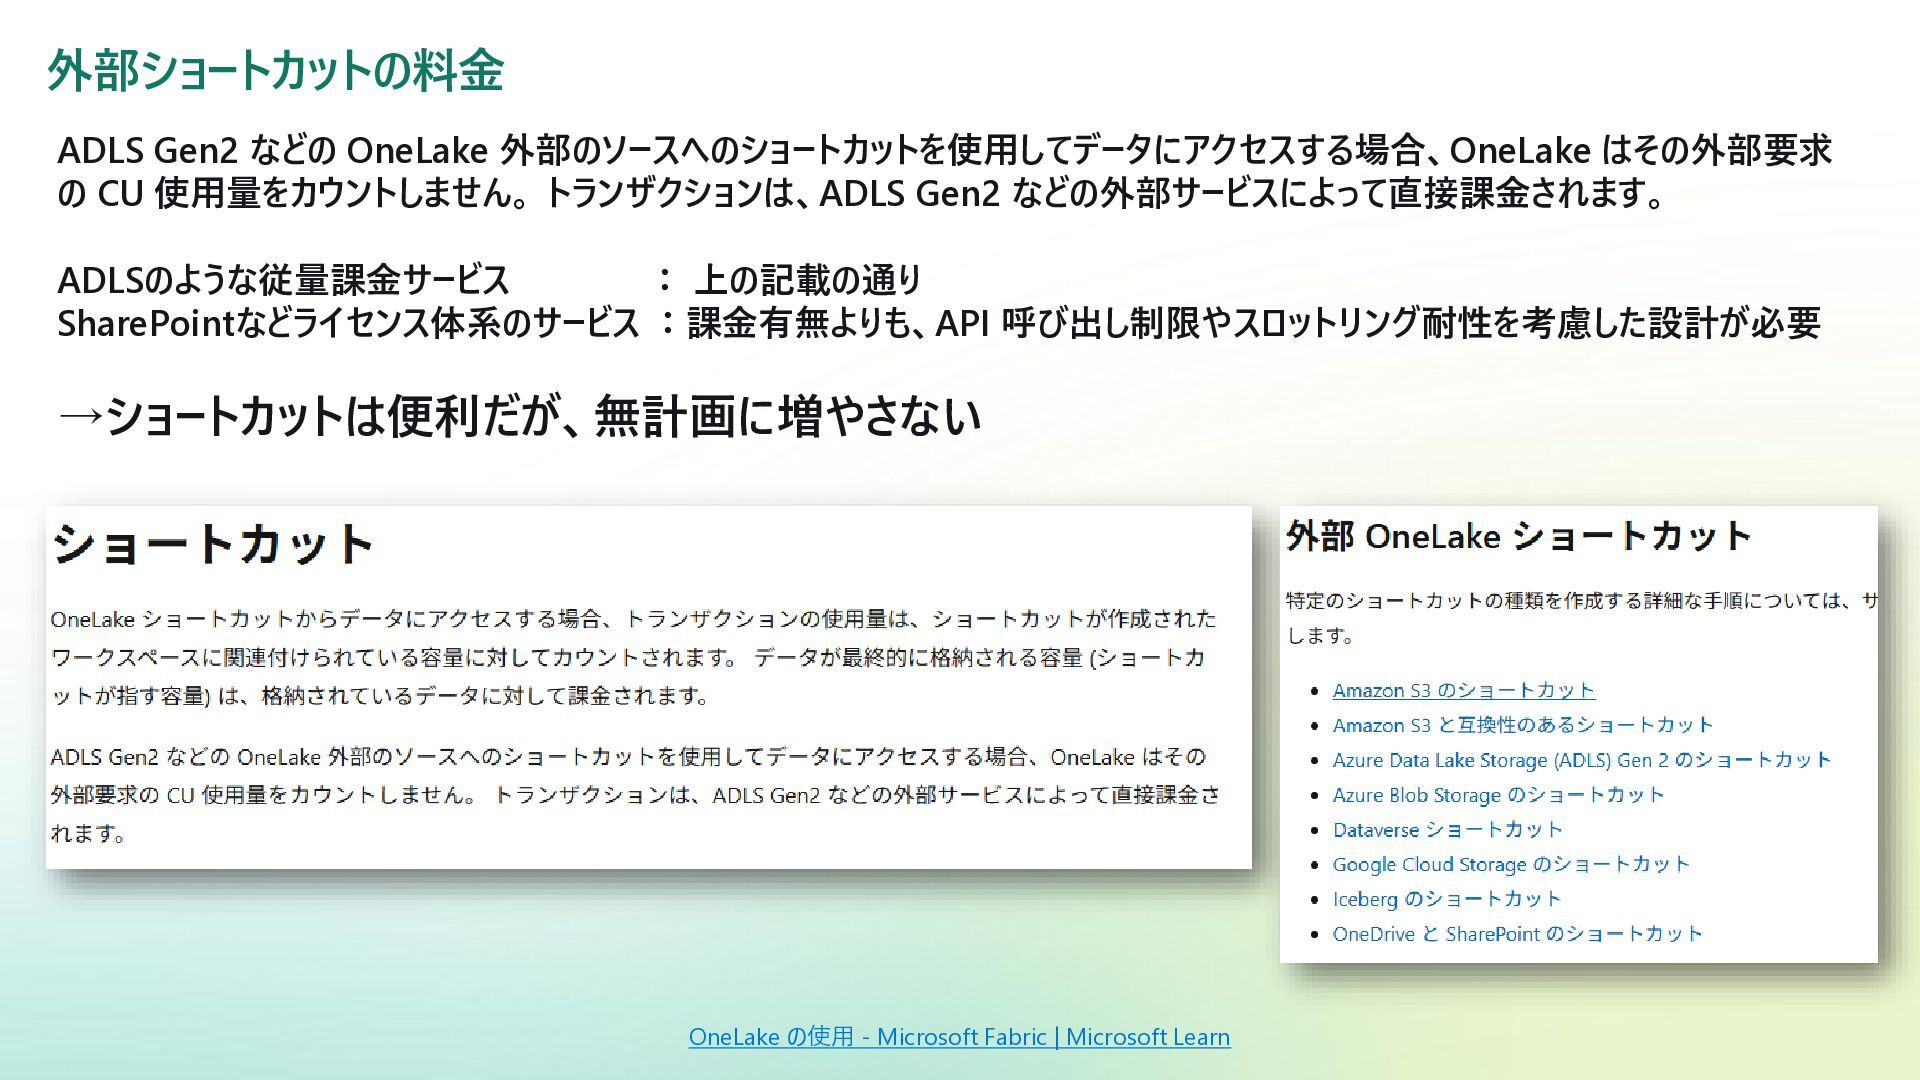Select the ADLSのような従量課金サービス text line
The image size is (1920, 1080).
(x=283, y=280)
